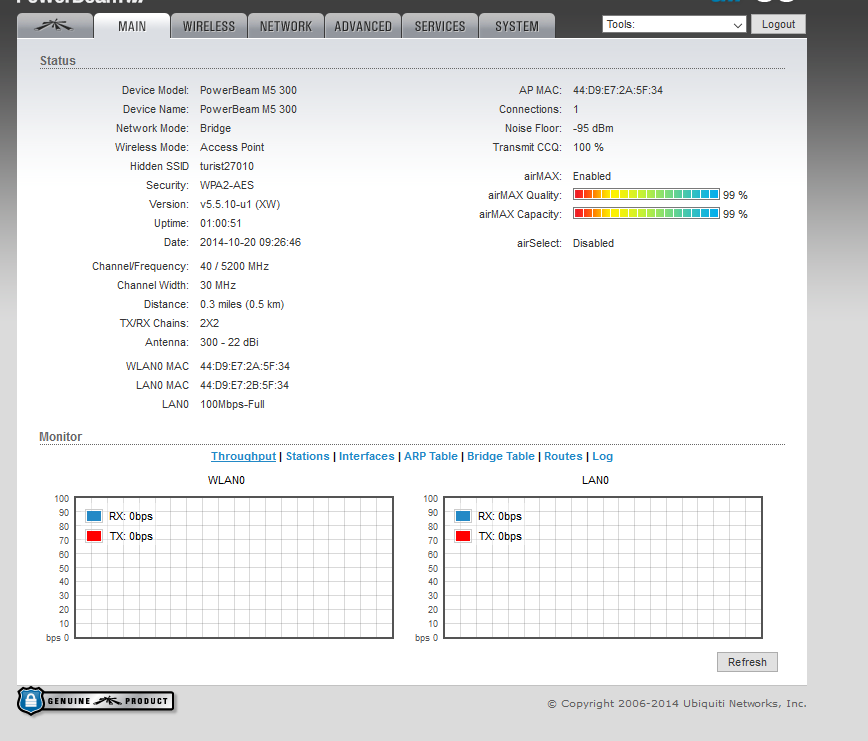Click the Antenna value 300 - 22 dBi
The height and width of the screenshot is (741, 868).
[x=229, y=342]
